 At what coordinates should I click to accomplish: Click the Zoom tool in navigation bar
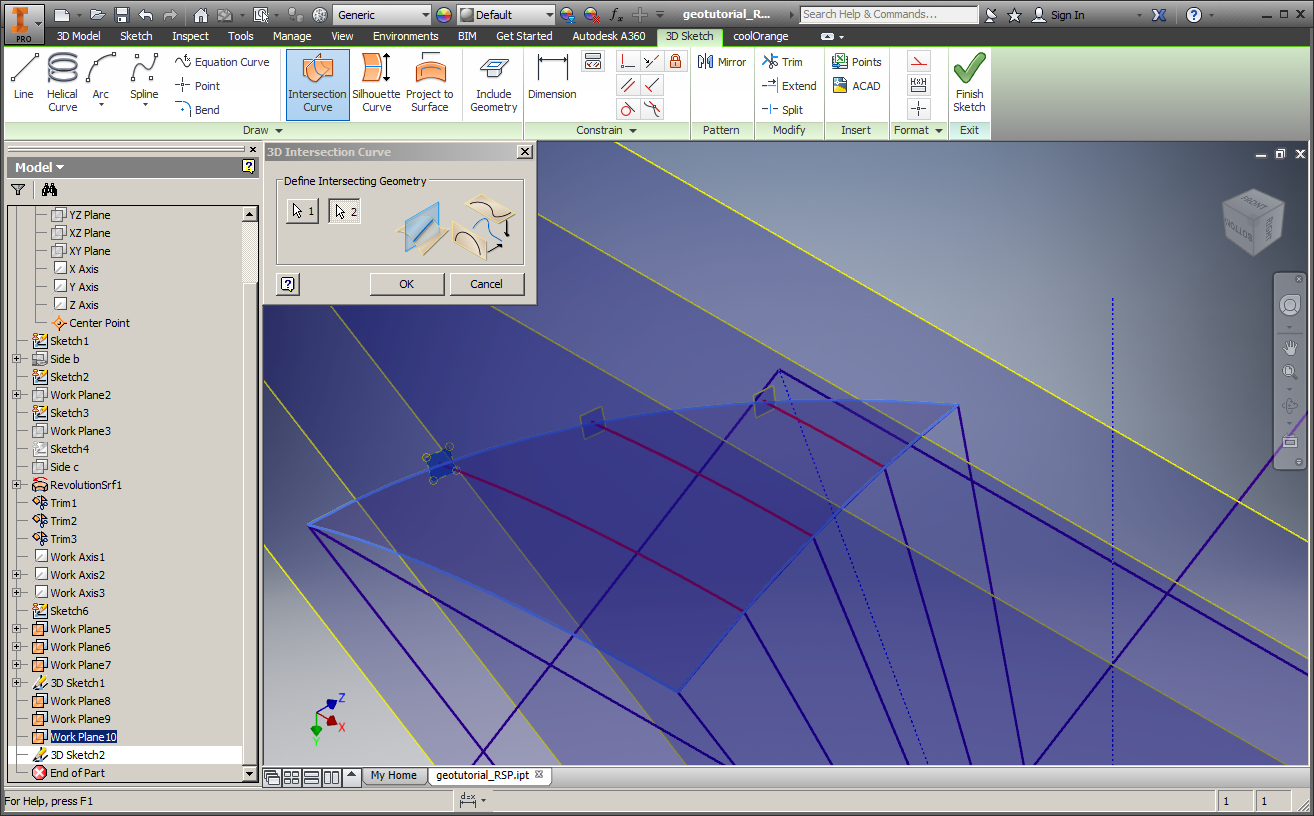1290,373
